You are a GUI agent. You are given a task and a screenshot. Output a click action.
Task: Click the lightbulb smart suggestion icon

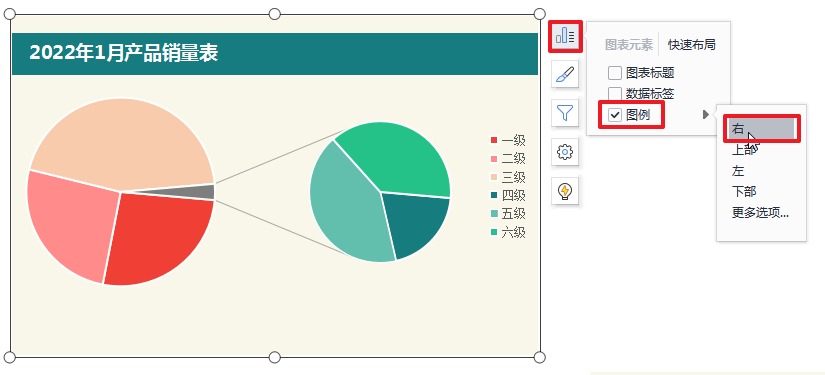565,191
